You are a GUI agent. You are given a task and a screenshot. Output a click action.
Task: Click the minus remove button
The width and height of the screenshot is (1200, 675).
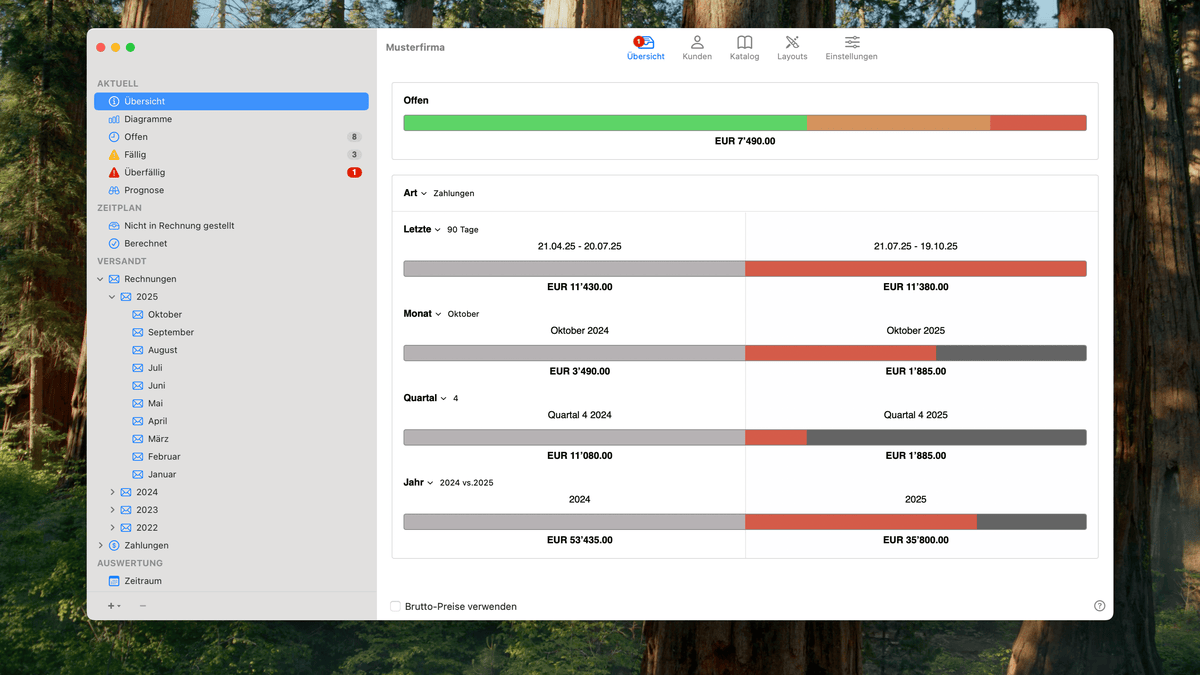pyautogui.click(x=143, y=606)
